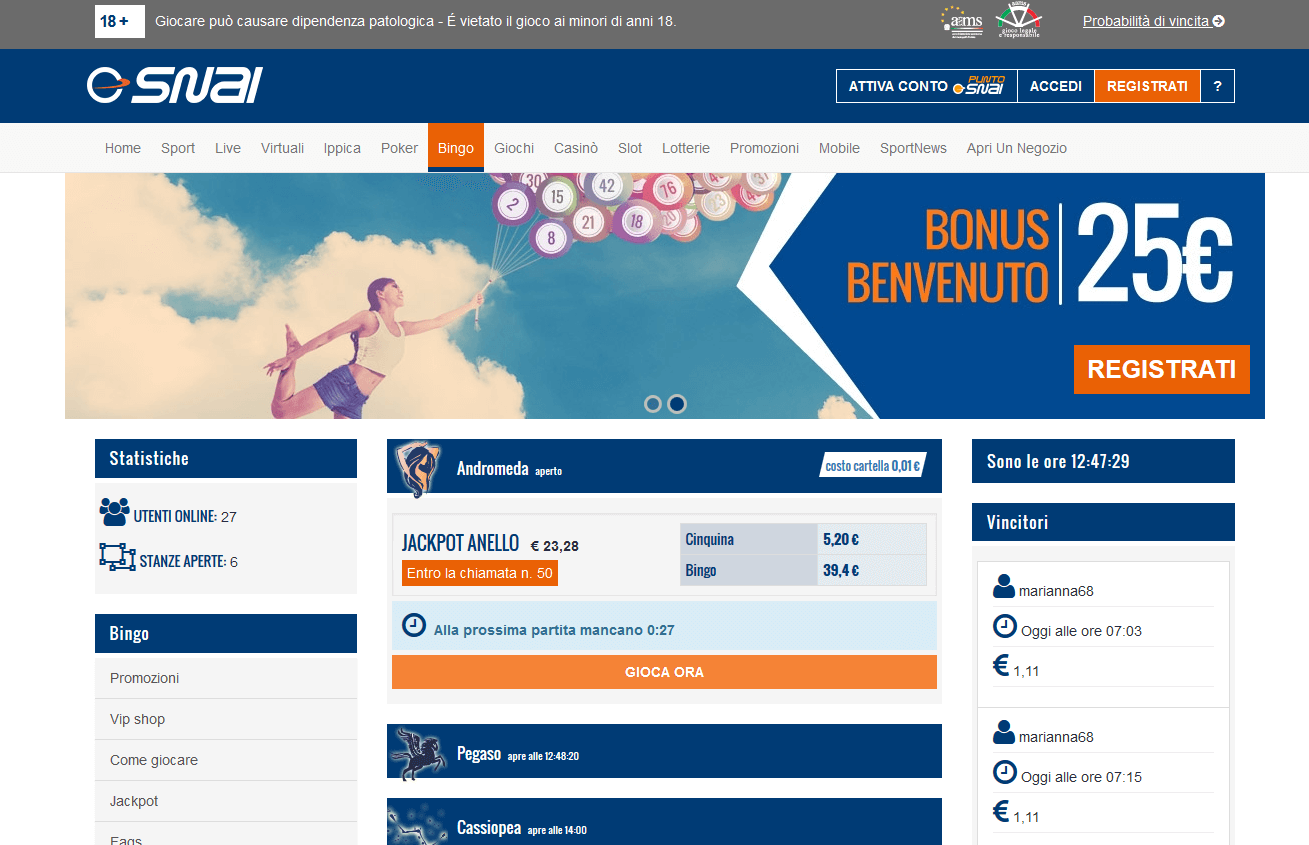
Task: Click the Cinquina prize row
Action: coord(803,539)
